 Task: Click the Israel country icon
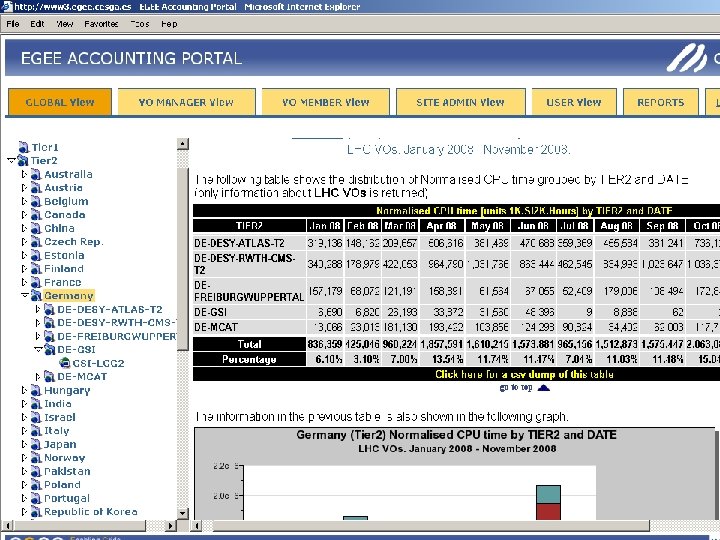[x=36, y=417]
